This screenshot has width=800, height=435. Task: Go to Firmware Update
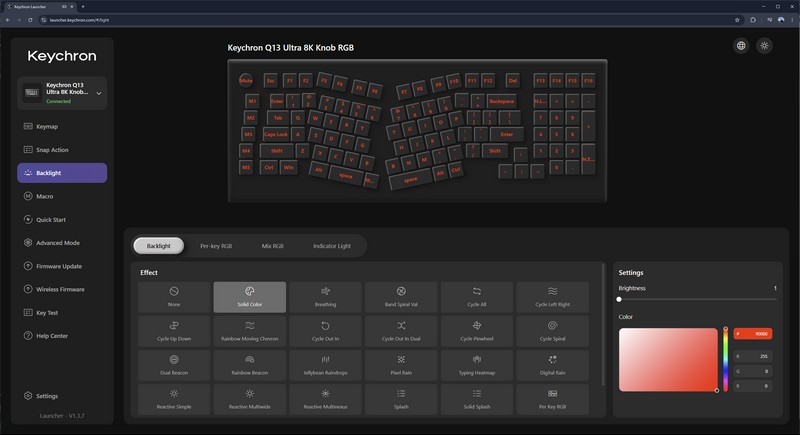62,266
